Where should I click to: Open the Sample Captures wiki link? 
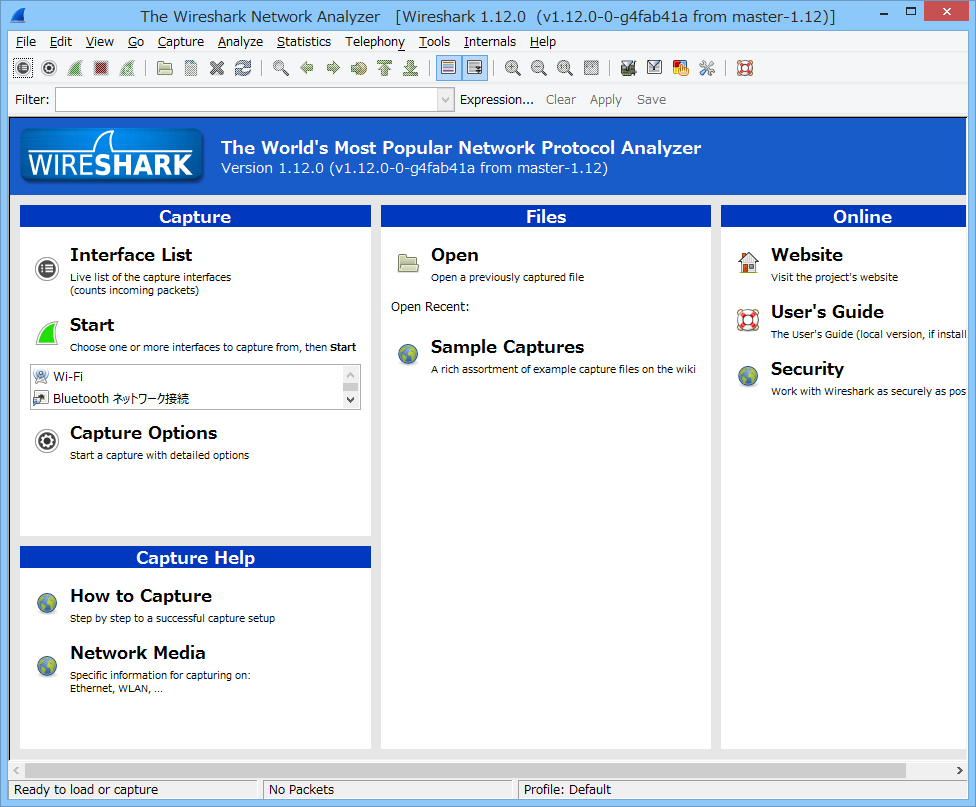point(507,347)
